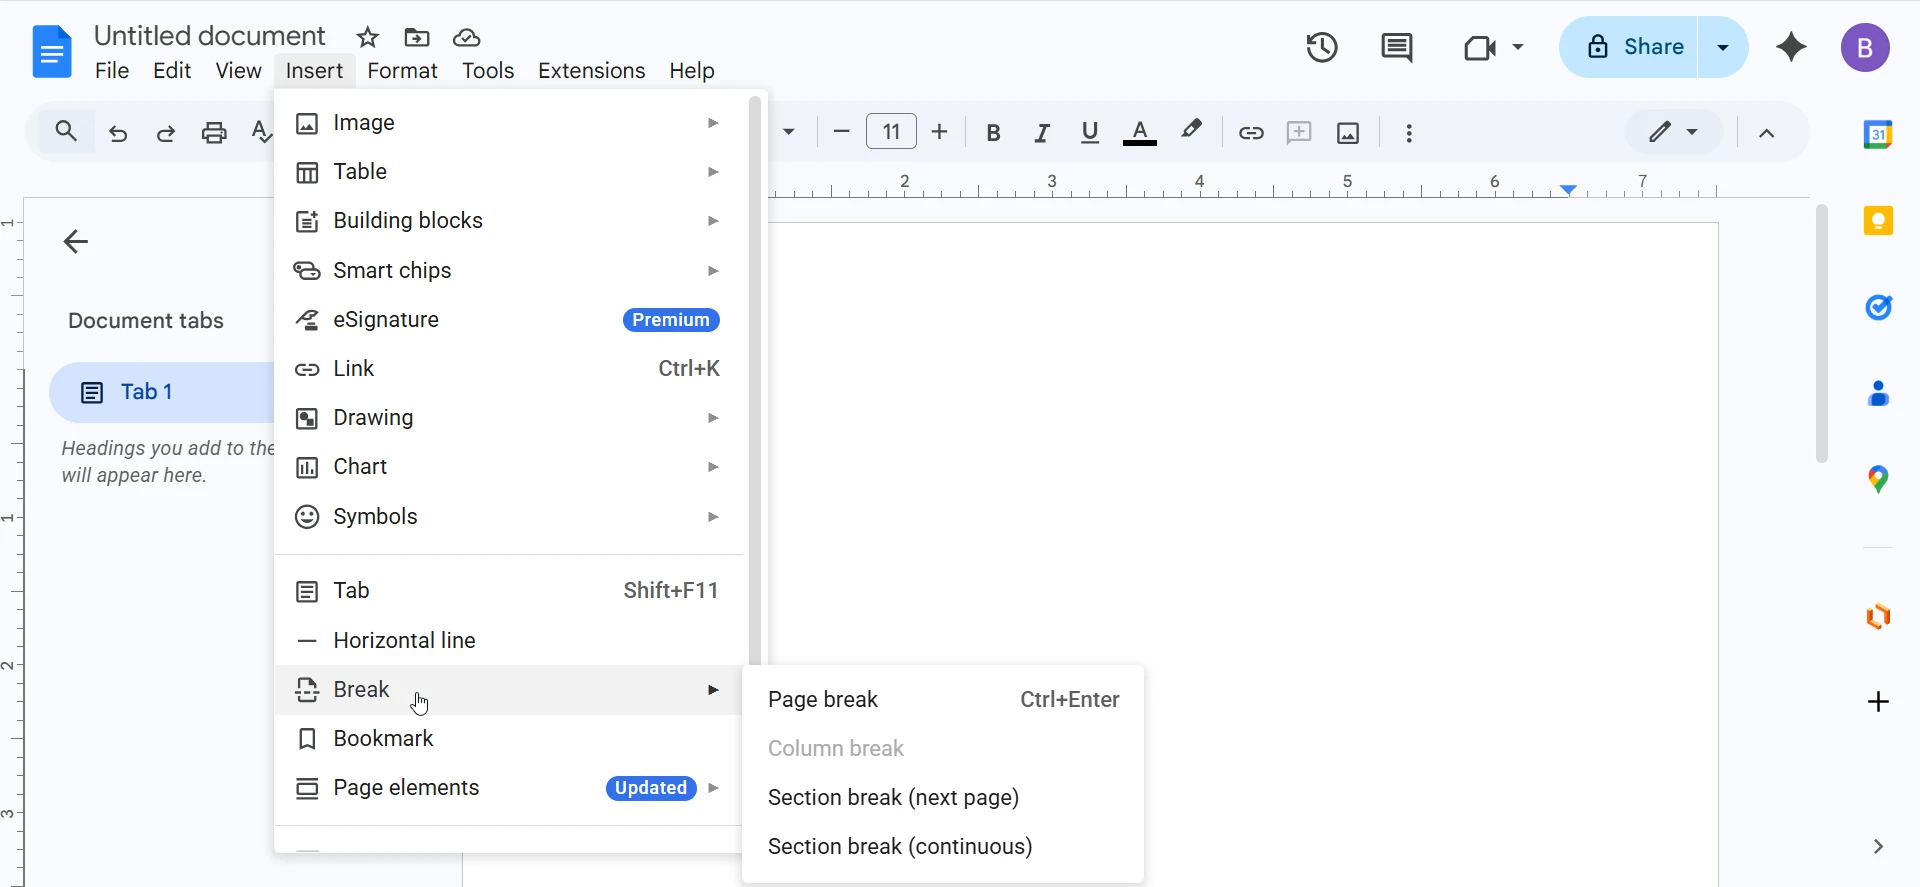
Task: Open the text color picker
Action: (x=1140, y=133)
